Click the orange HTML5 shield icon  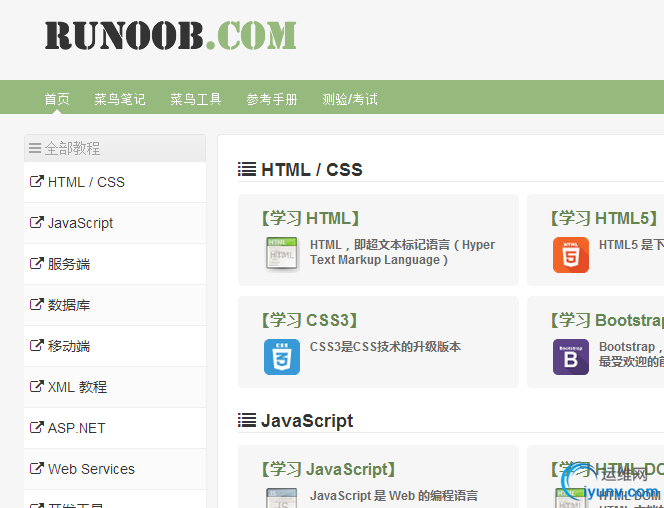[571, 255]
